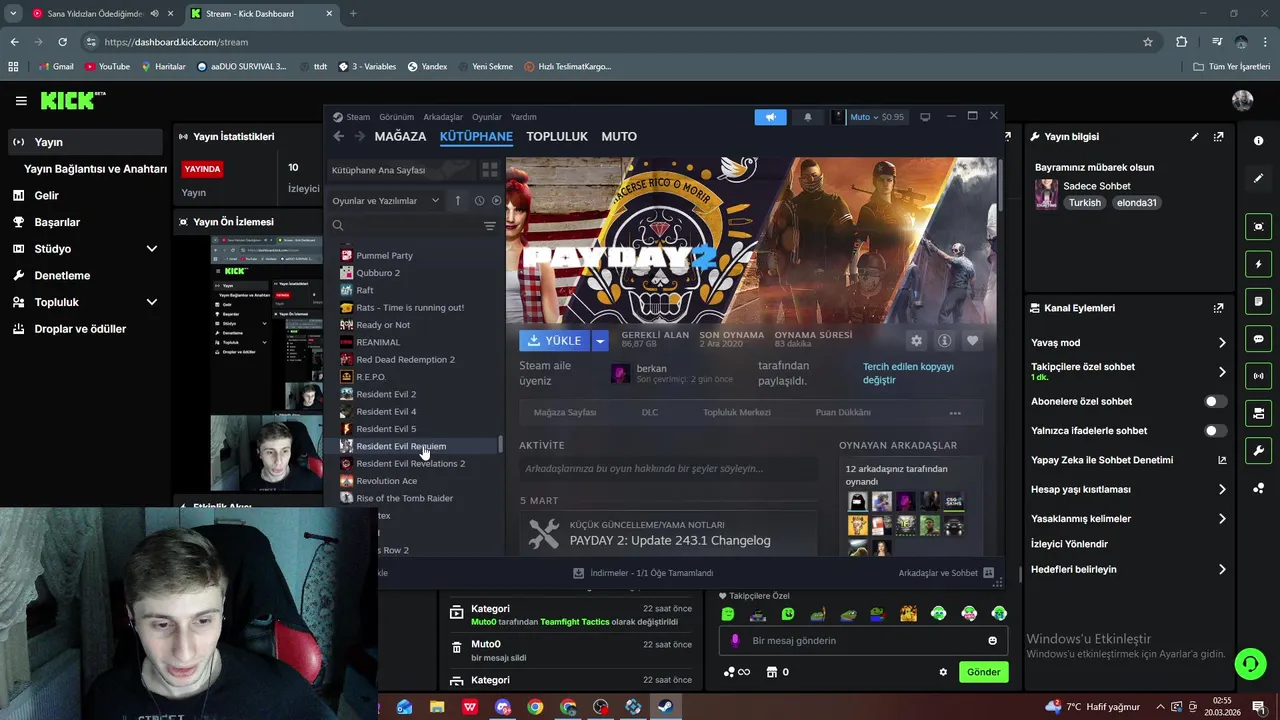Edit stream info with pencil in Yayın bilgisi

1194,137
